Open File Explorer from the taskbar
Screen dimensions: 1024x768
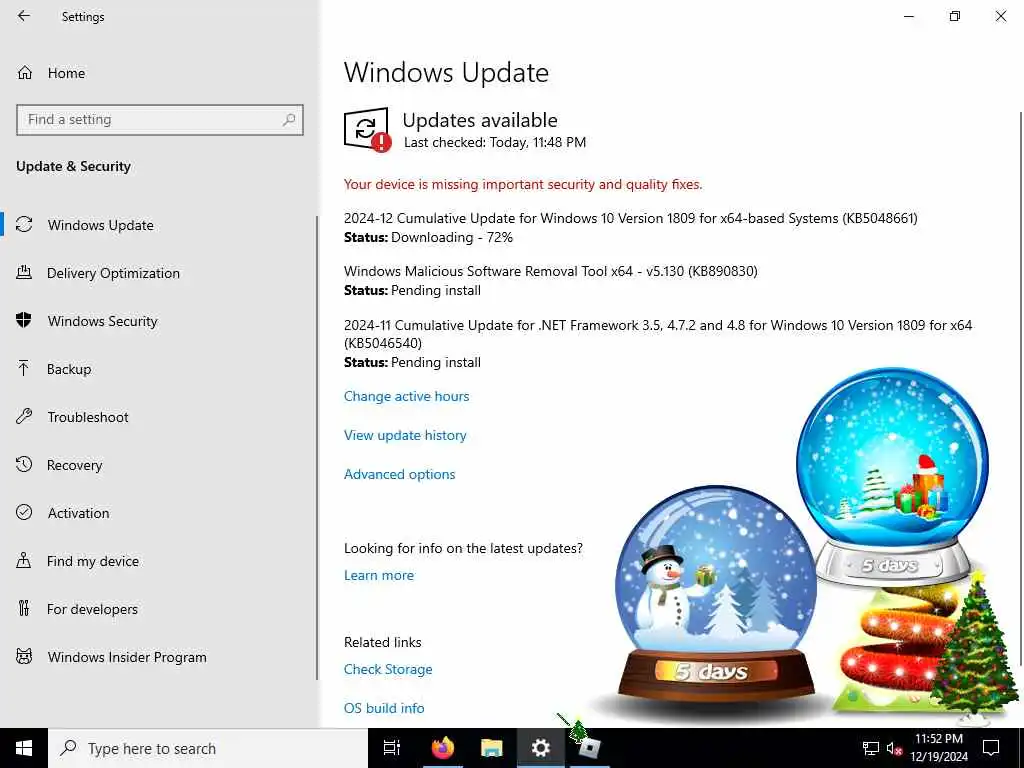click(x=492, y=748)
